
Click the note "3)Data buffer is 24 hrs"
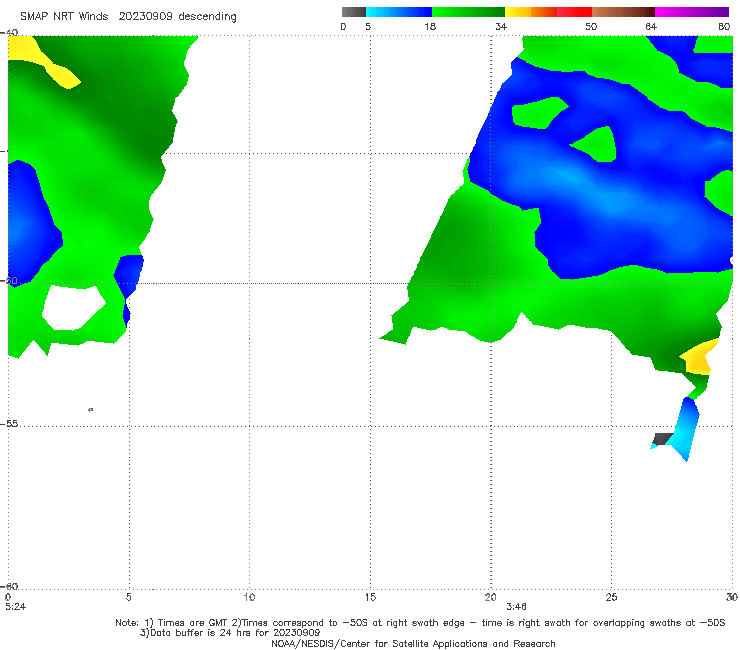tap(230, 633)
